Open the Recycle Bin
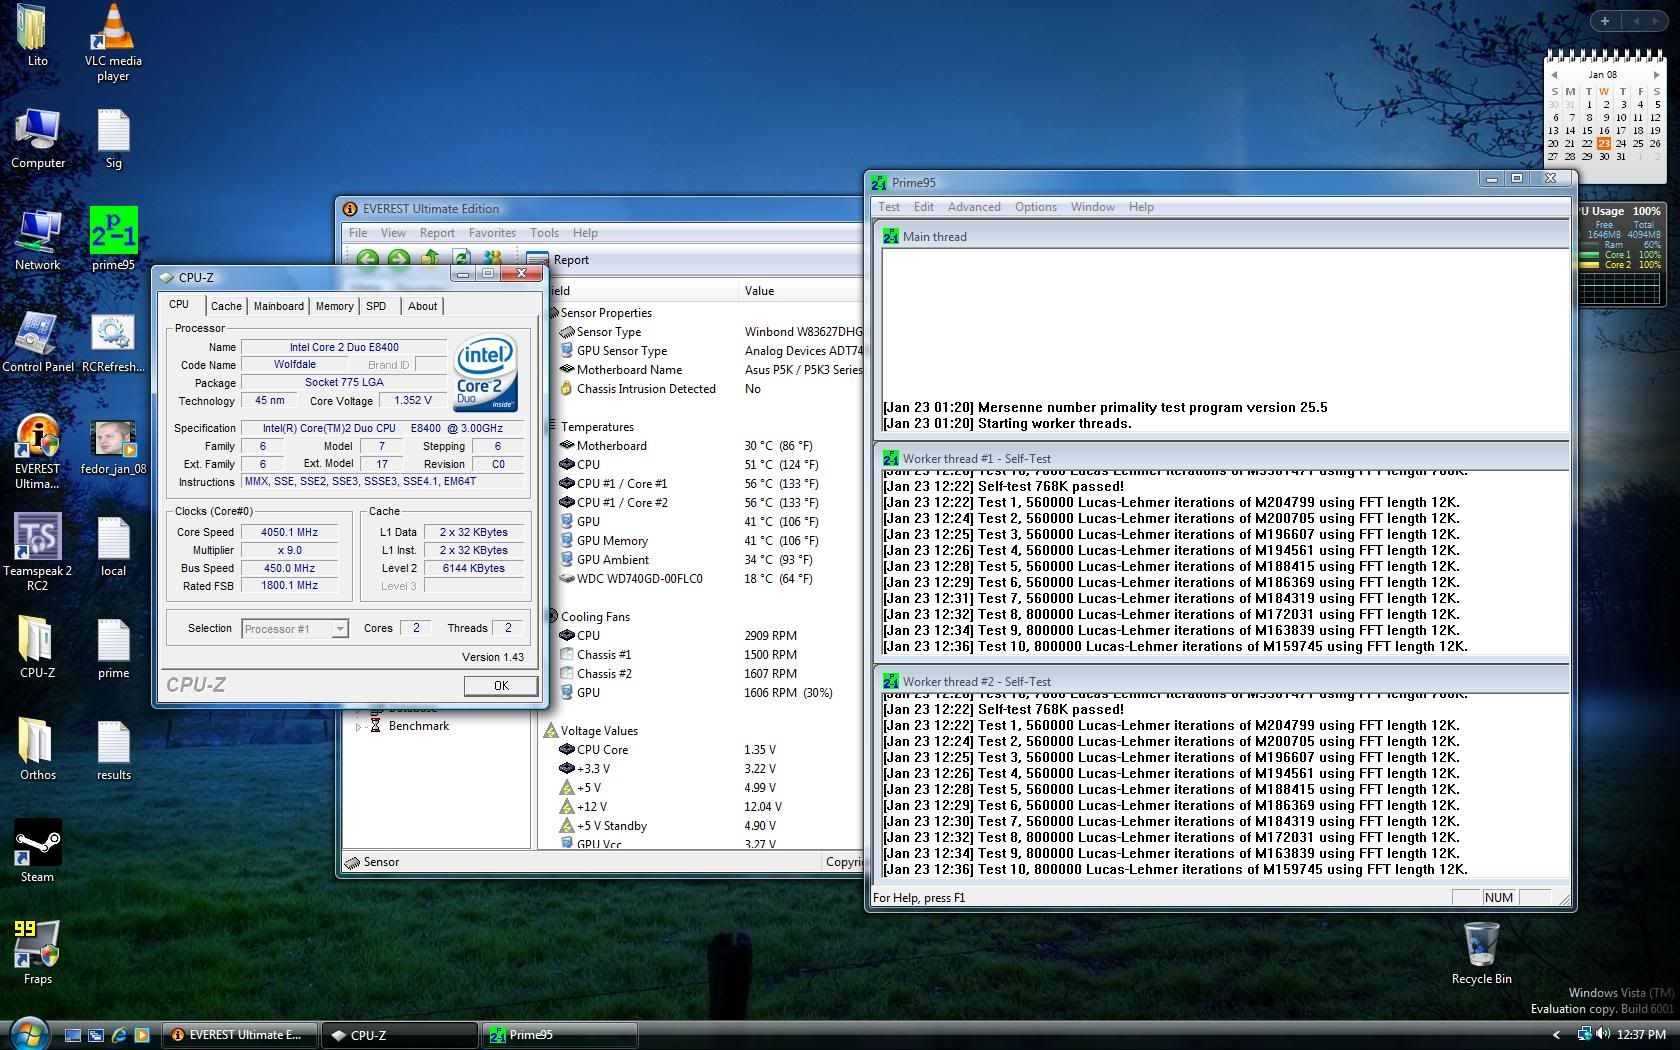The height and width of the screenshot is (1050, 1680). click(1481, 953)
